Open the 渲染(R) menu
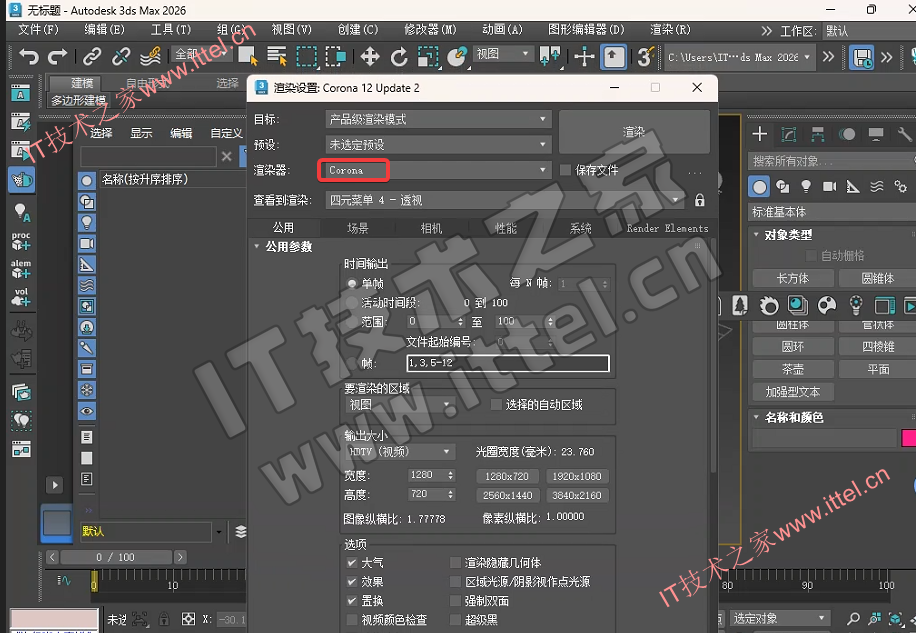 670,30
